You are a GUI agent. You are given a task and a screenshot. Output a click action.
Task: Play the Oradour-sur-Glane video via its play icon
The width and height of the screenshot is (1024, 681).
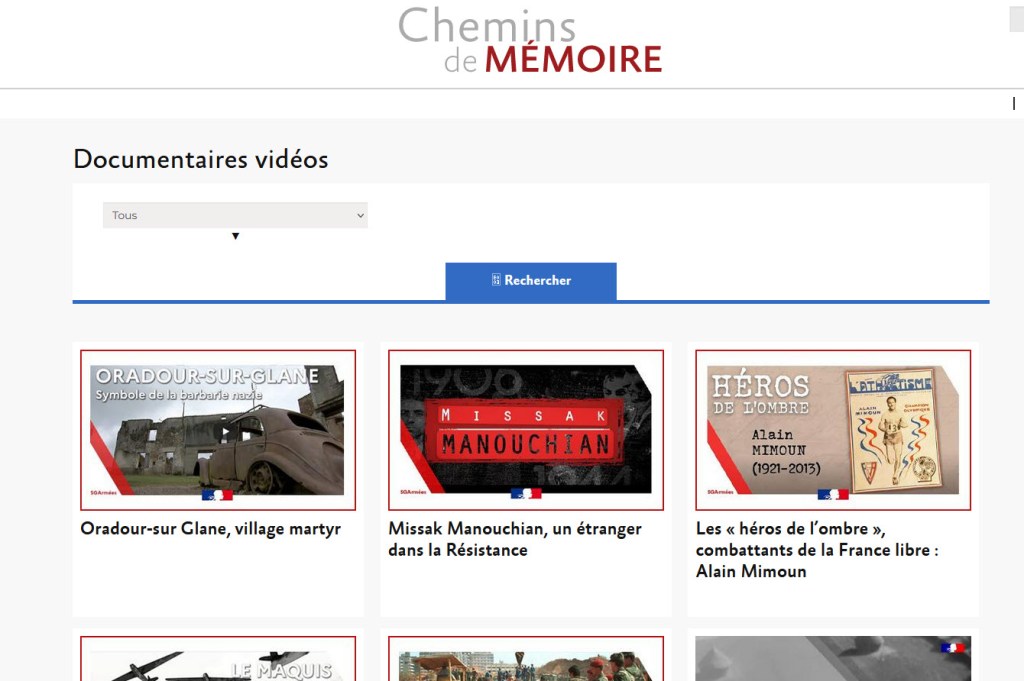225,432
